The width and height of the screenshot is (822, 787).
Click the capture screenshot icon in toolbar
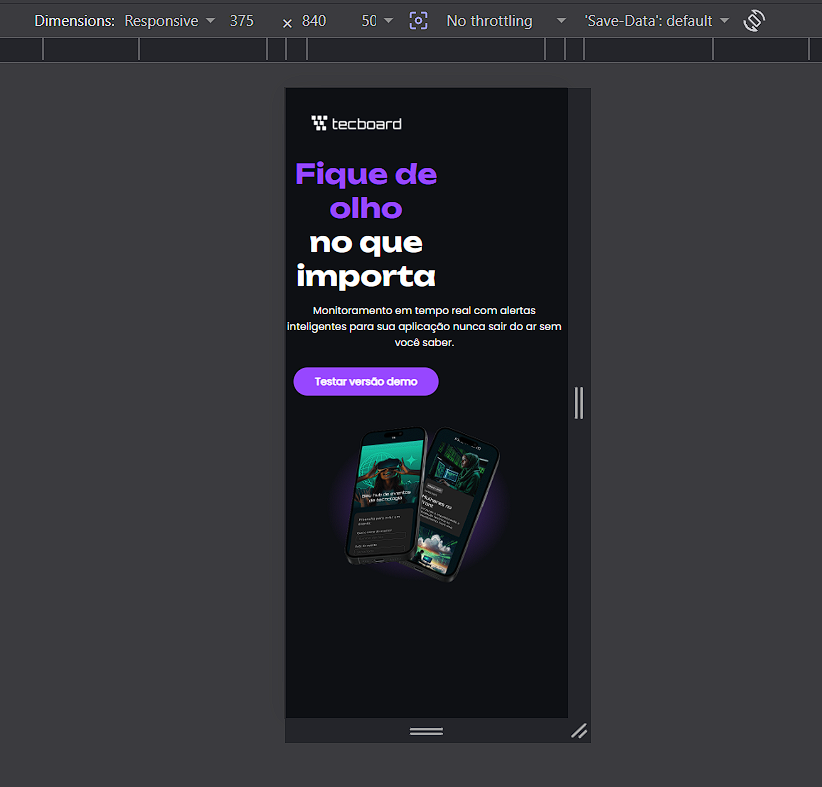(418, 21)
